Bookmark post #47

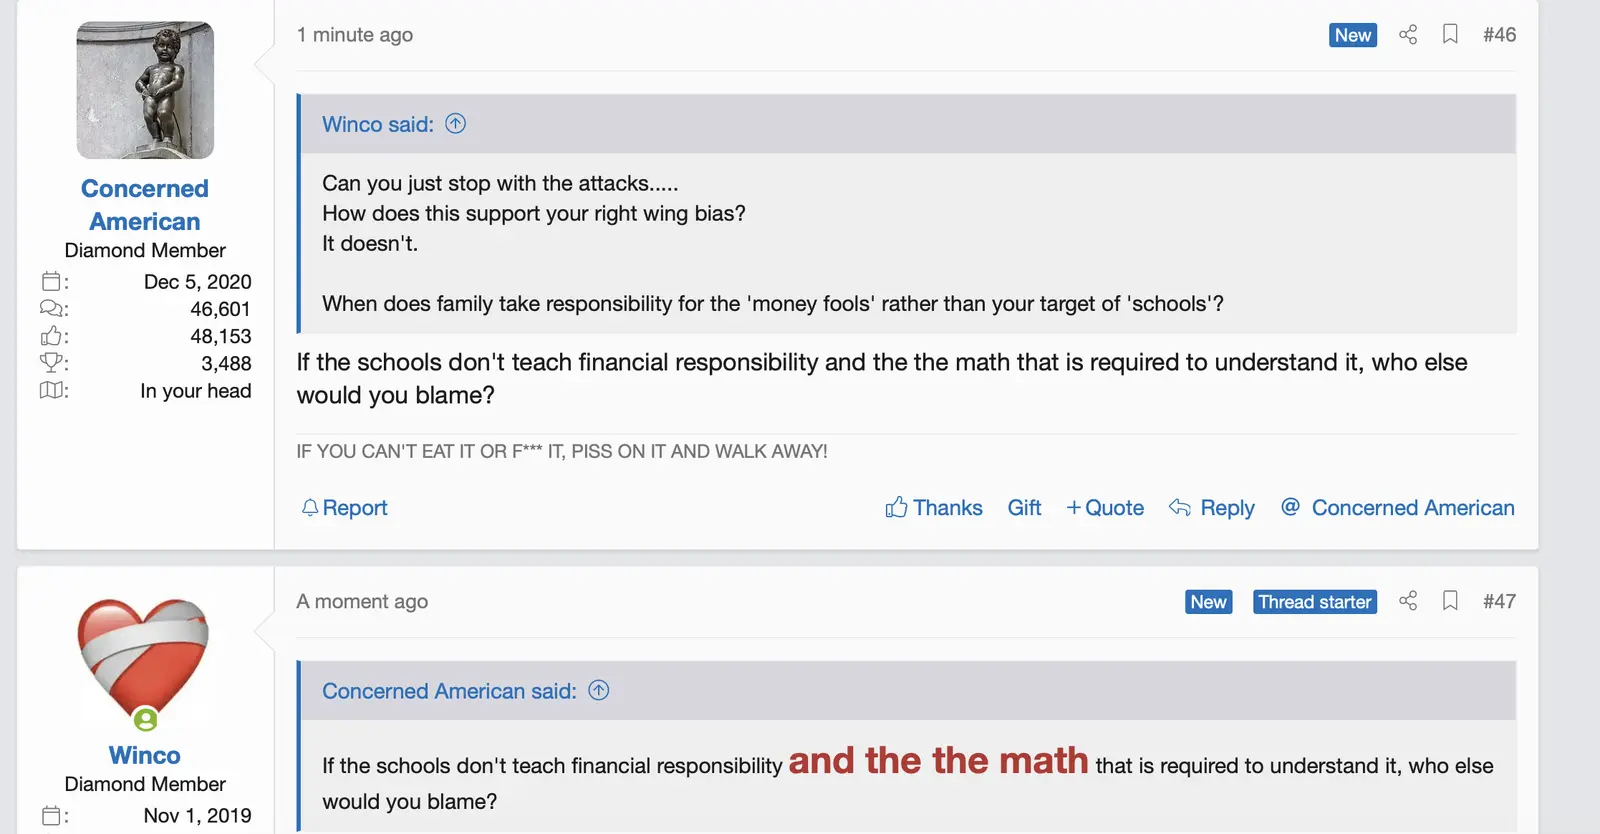pos(1450,601)
